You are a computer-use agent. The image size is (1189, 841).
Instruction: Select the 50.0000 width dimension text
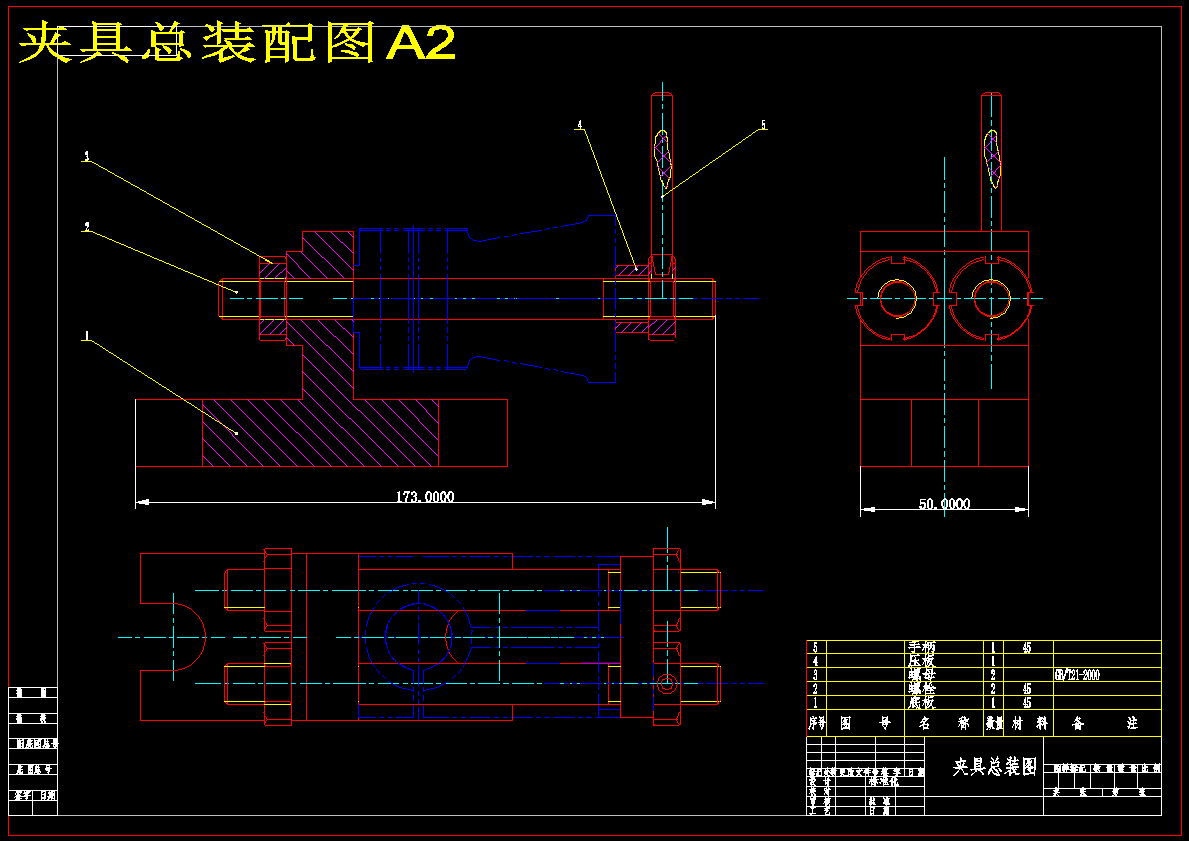pos(944,504)
